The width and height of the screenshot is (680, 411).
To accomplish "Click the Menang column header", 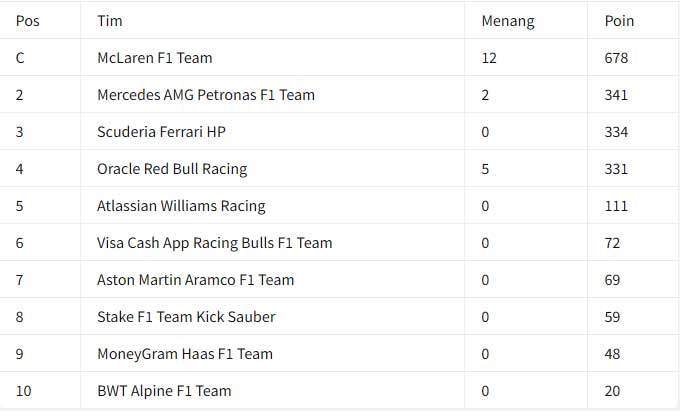I will (x=508, y=21).
